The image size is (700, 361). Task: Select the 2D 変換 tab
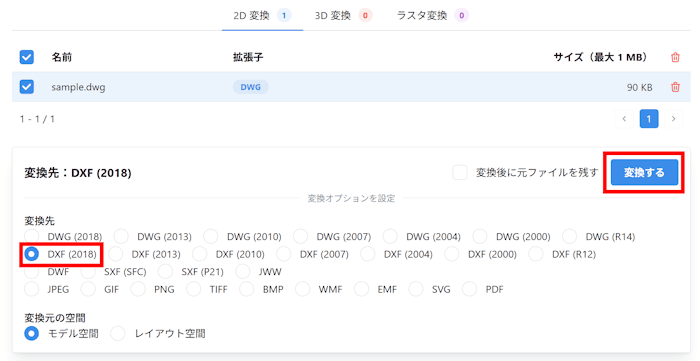coord(262,16)
